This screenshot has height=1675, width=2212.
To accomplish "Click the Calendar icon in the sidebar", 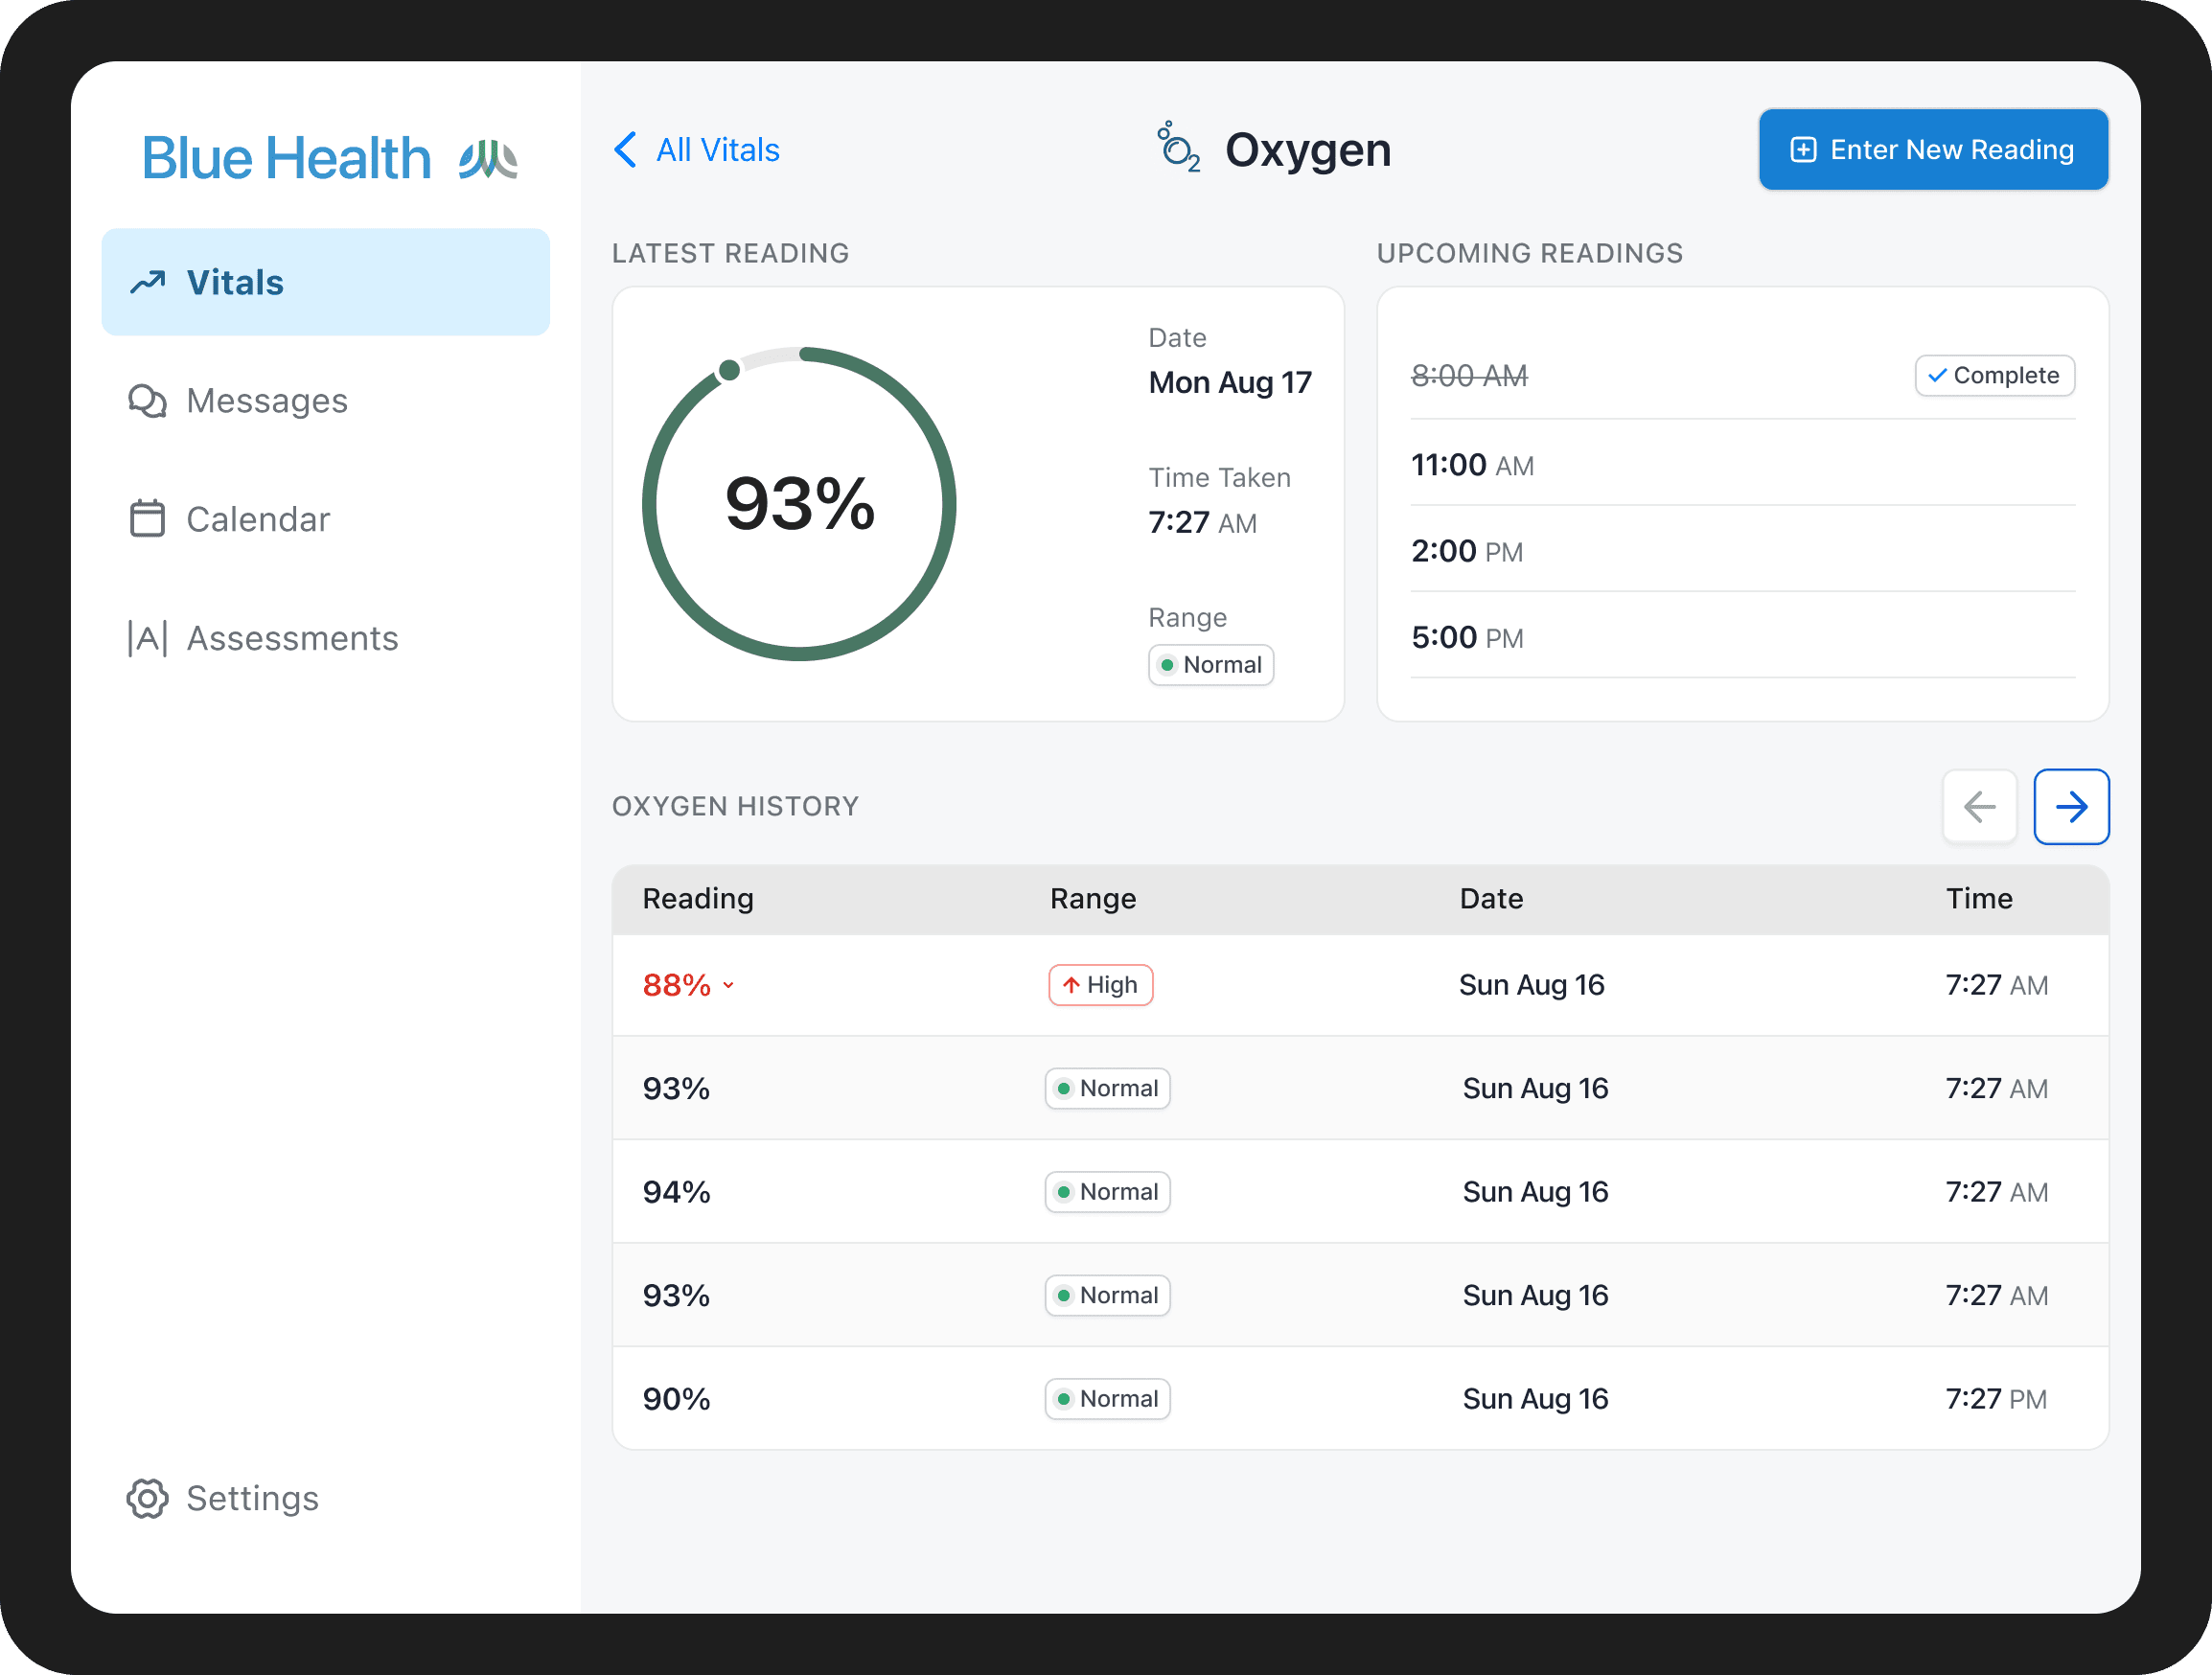I will pyautogui.click(x=147, y=518).
